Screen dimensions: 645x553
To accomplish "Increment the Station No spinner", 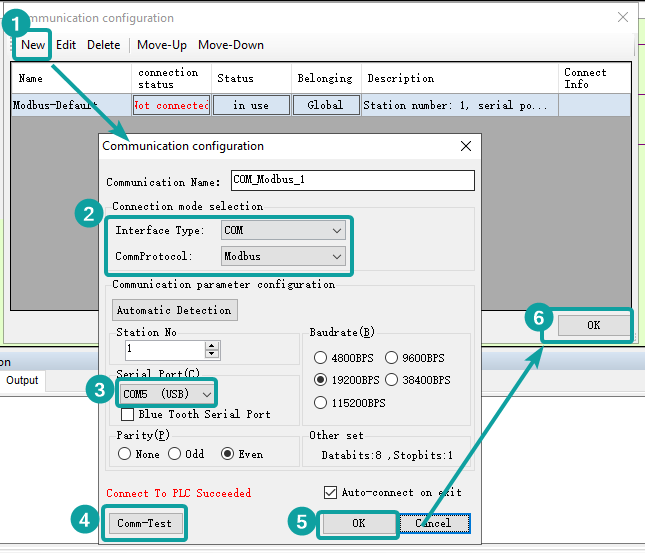I will (211, 345).
